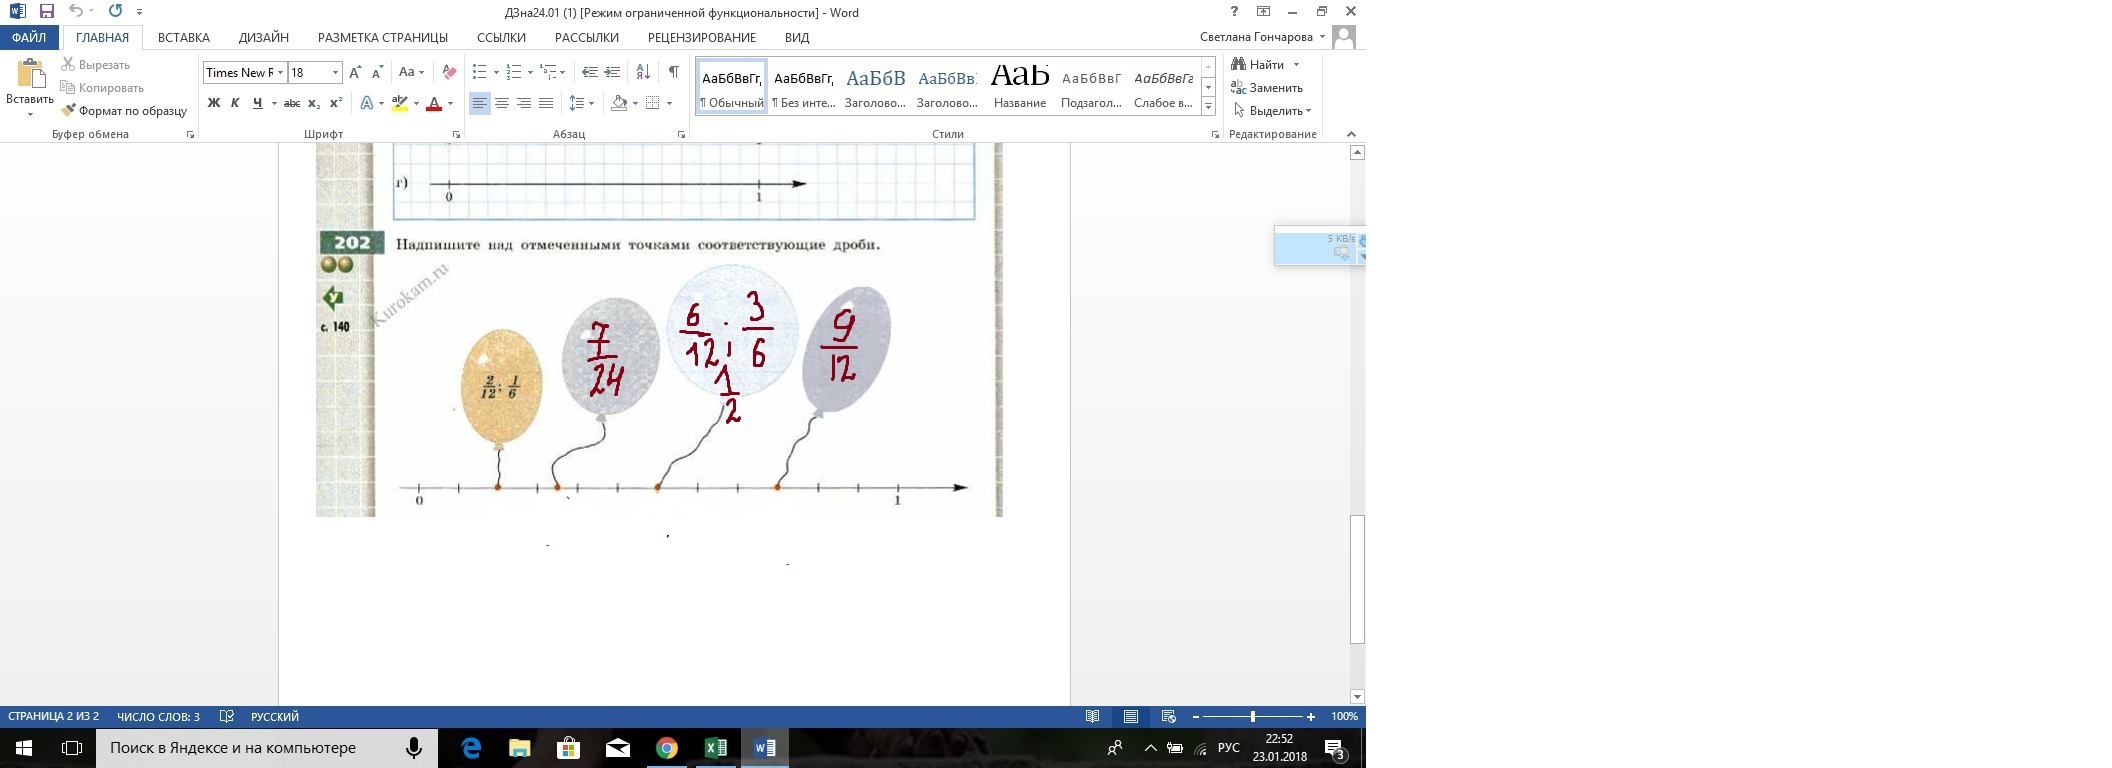Undo the last action

76,12
